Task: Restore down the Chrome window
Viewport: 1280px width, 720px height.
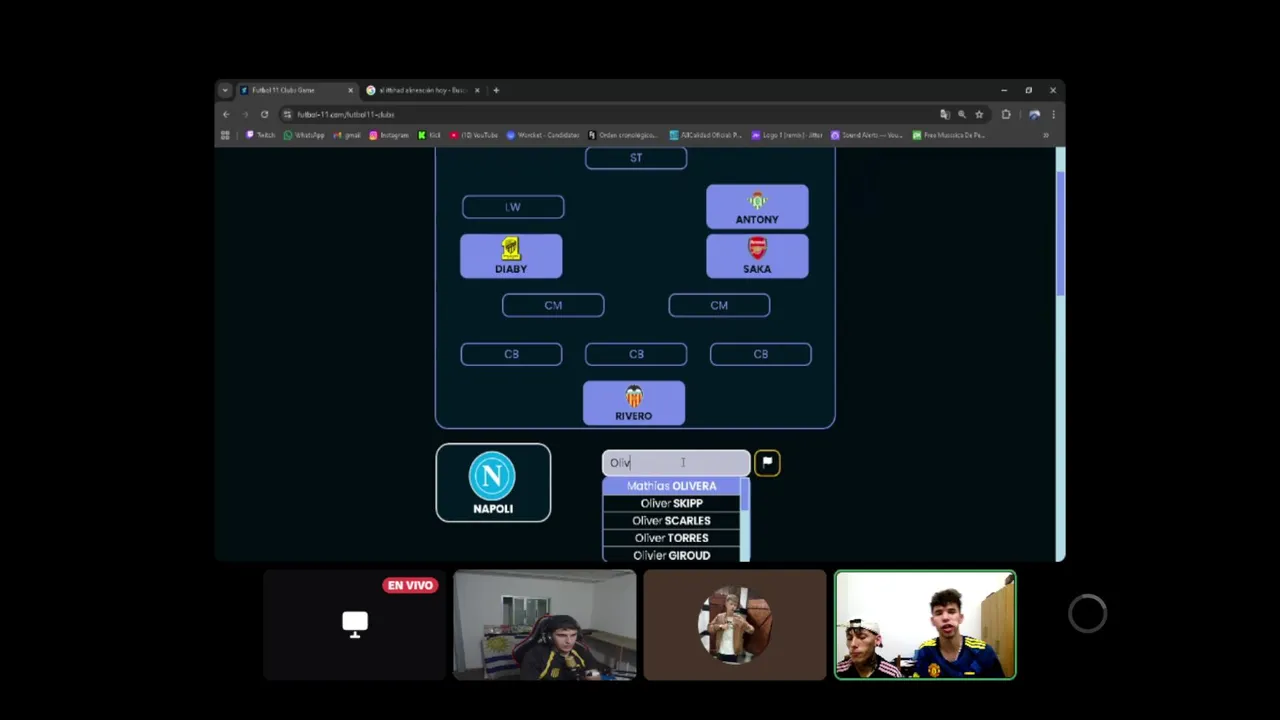Action: pos(1028,90)
